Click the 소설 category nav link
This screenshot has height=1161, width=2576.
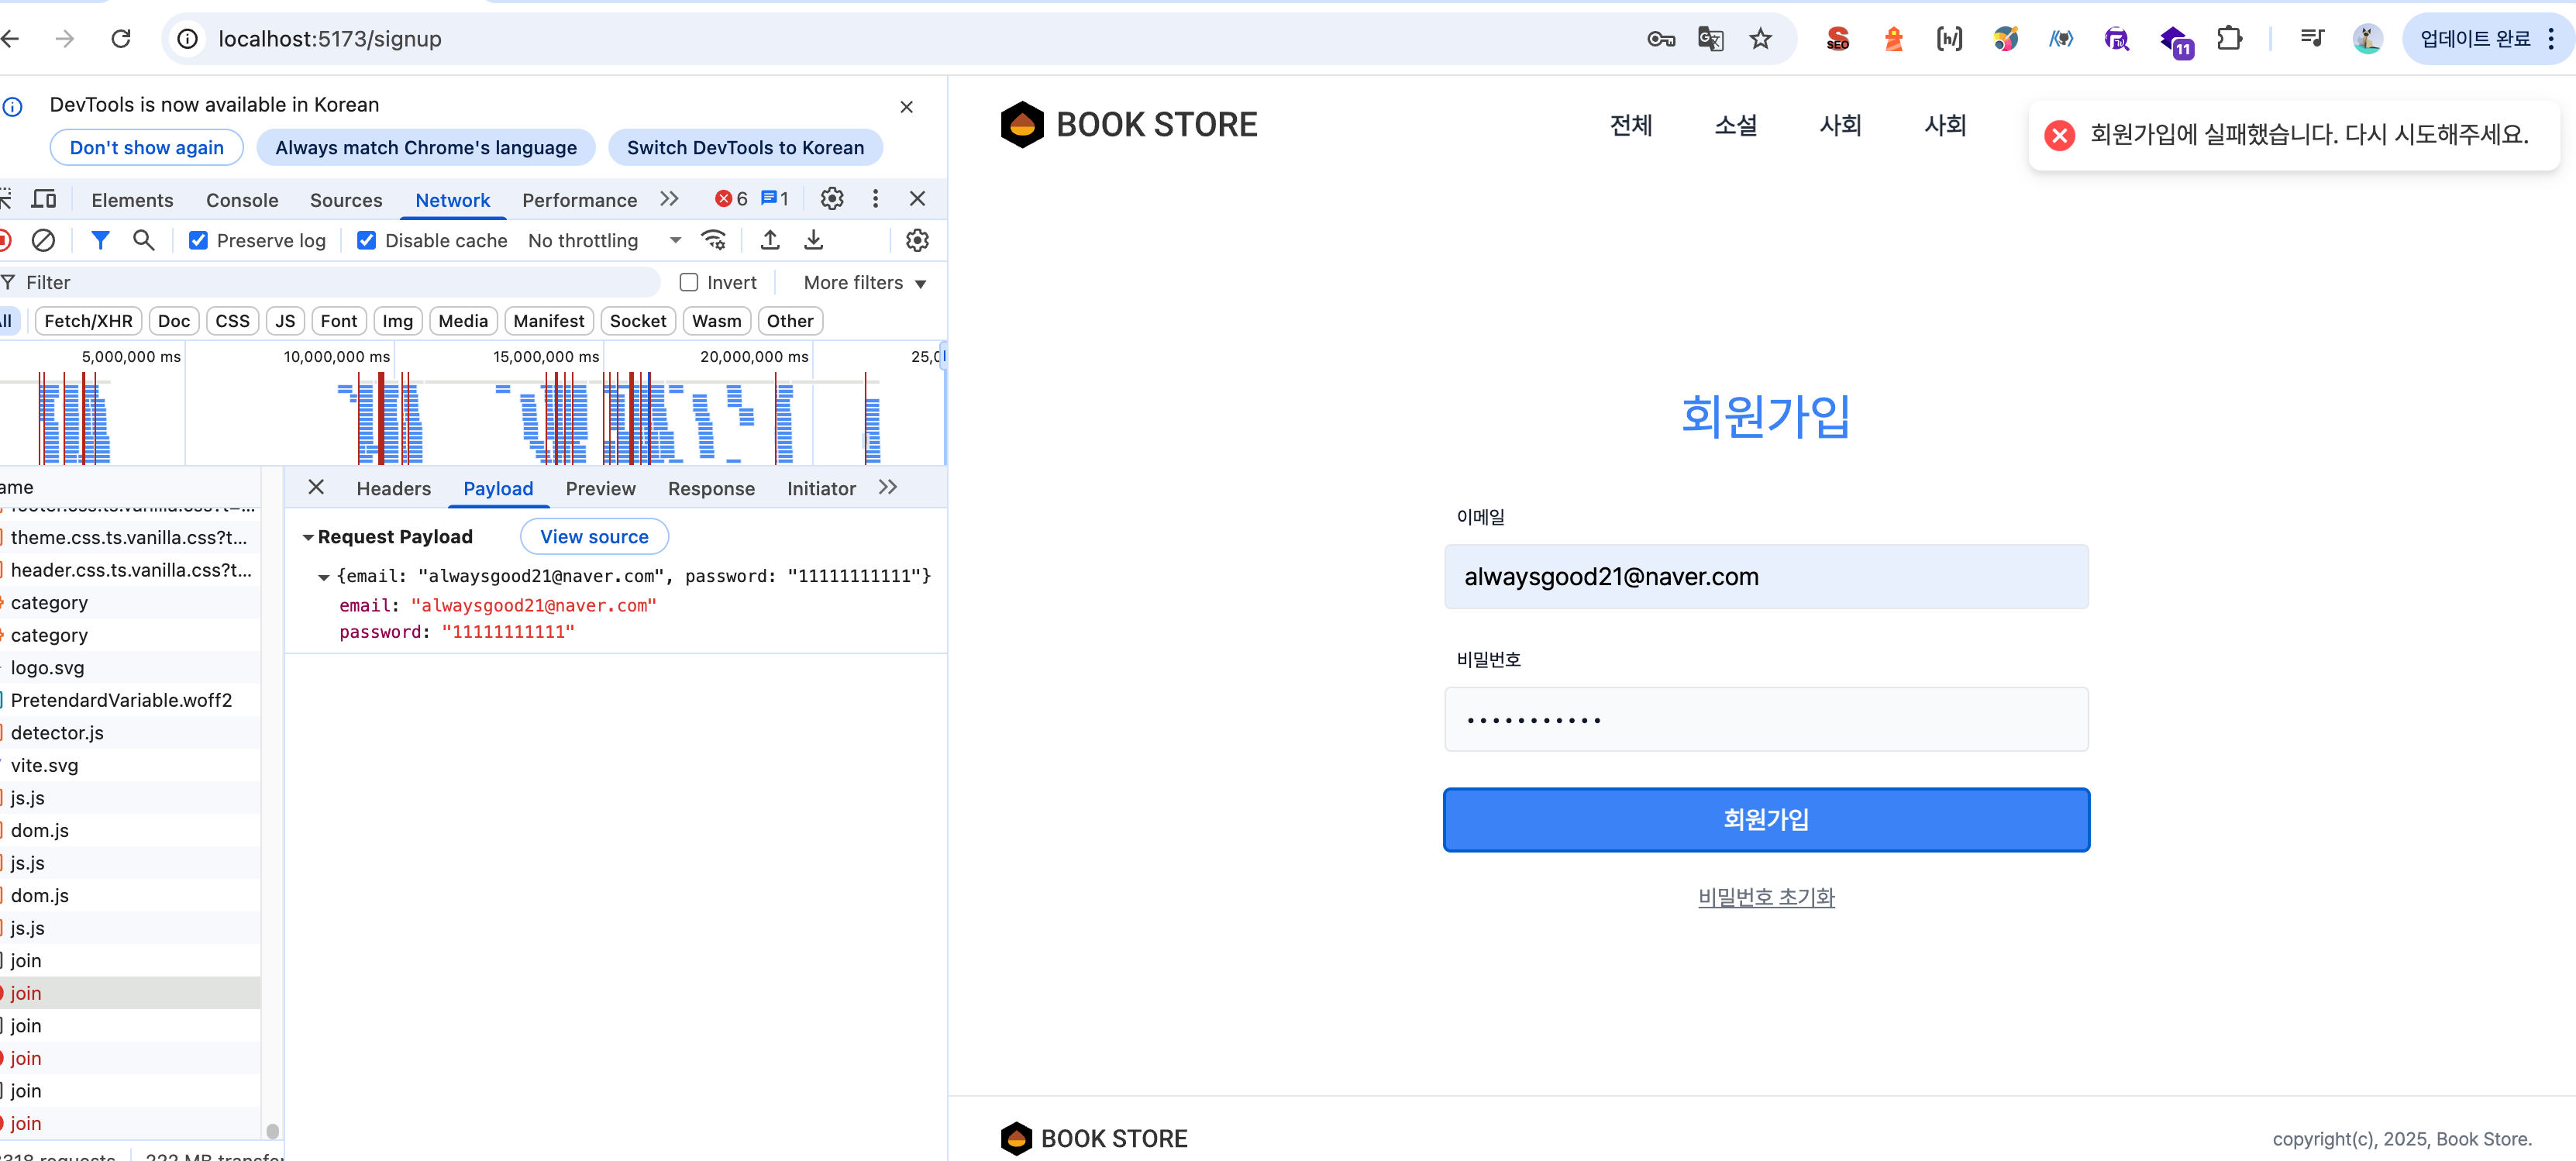1736,125
